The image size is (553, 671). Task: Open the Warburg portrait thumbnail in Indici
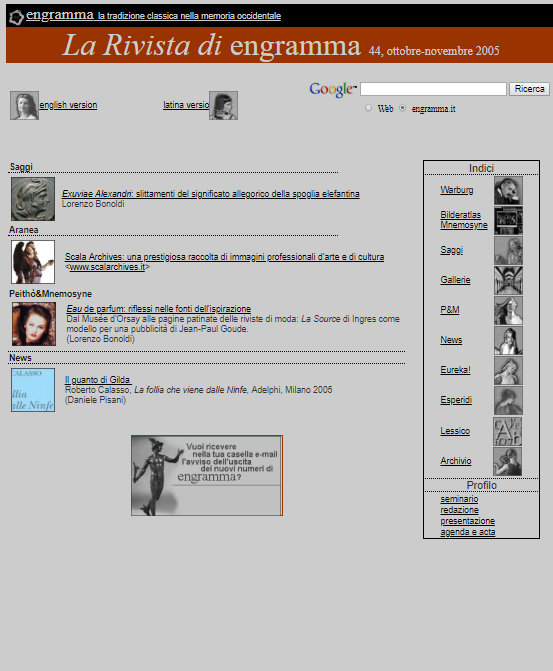click(508, 190)
